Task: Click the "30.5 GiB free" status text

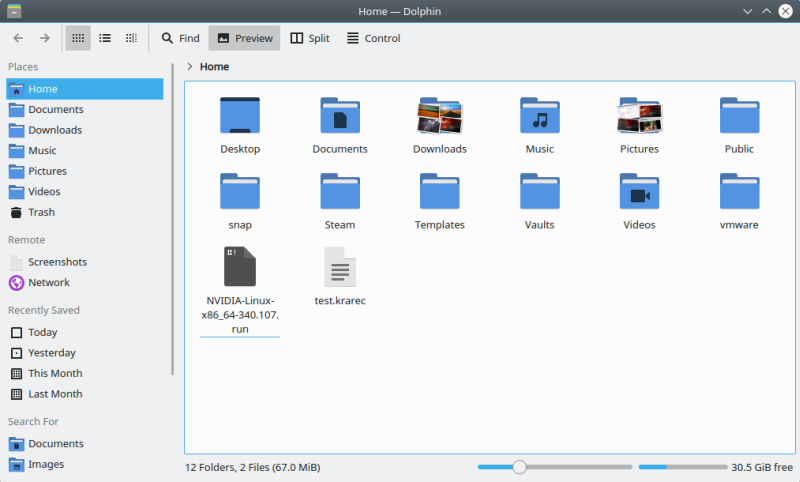Action: pos(762,467)
